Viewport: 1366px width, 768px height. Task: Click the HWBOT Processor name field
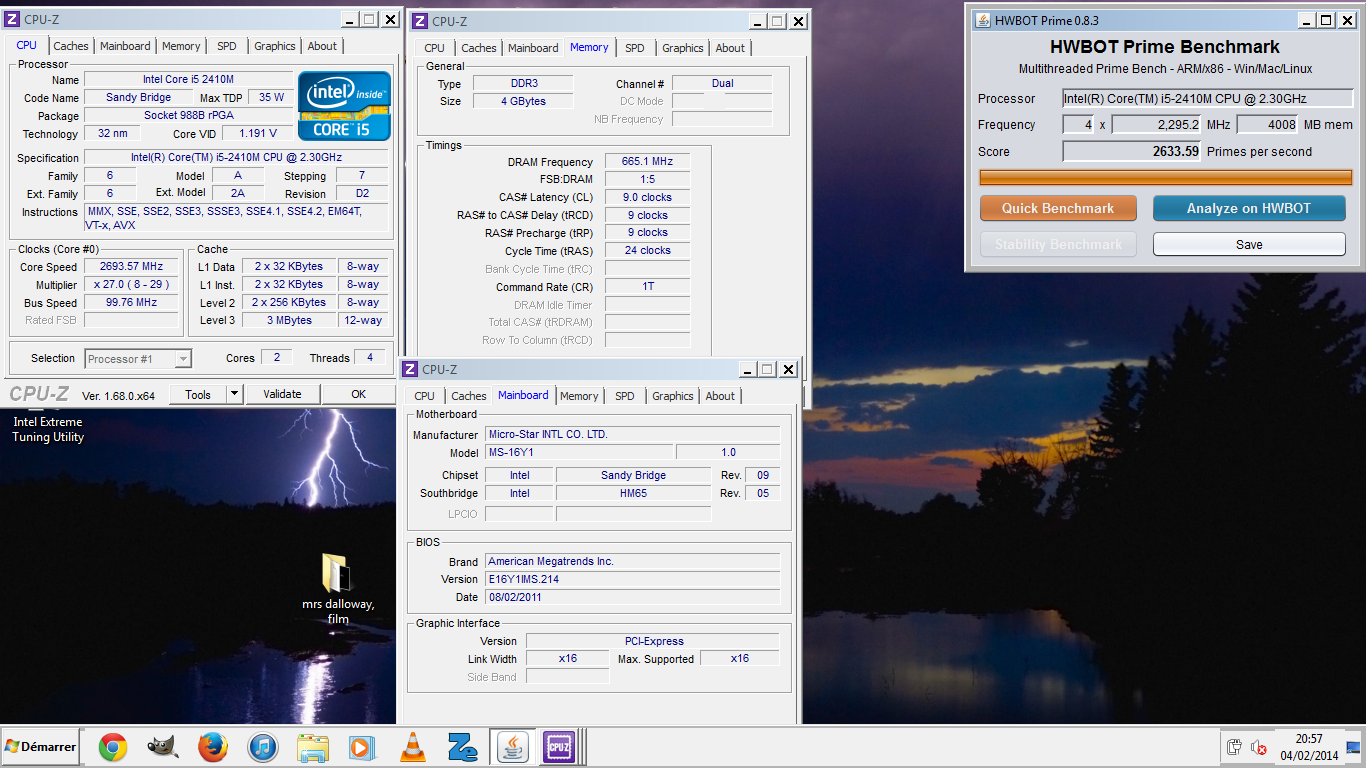(x=1207, y=98)
